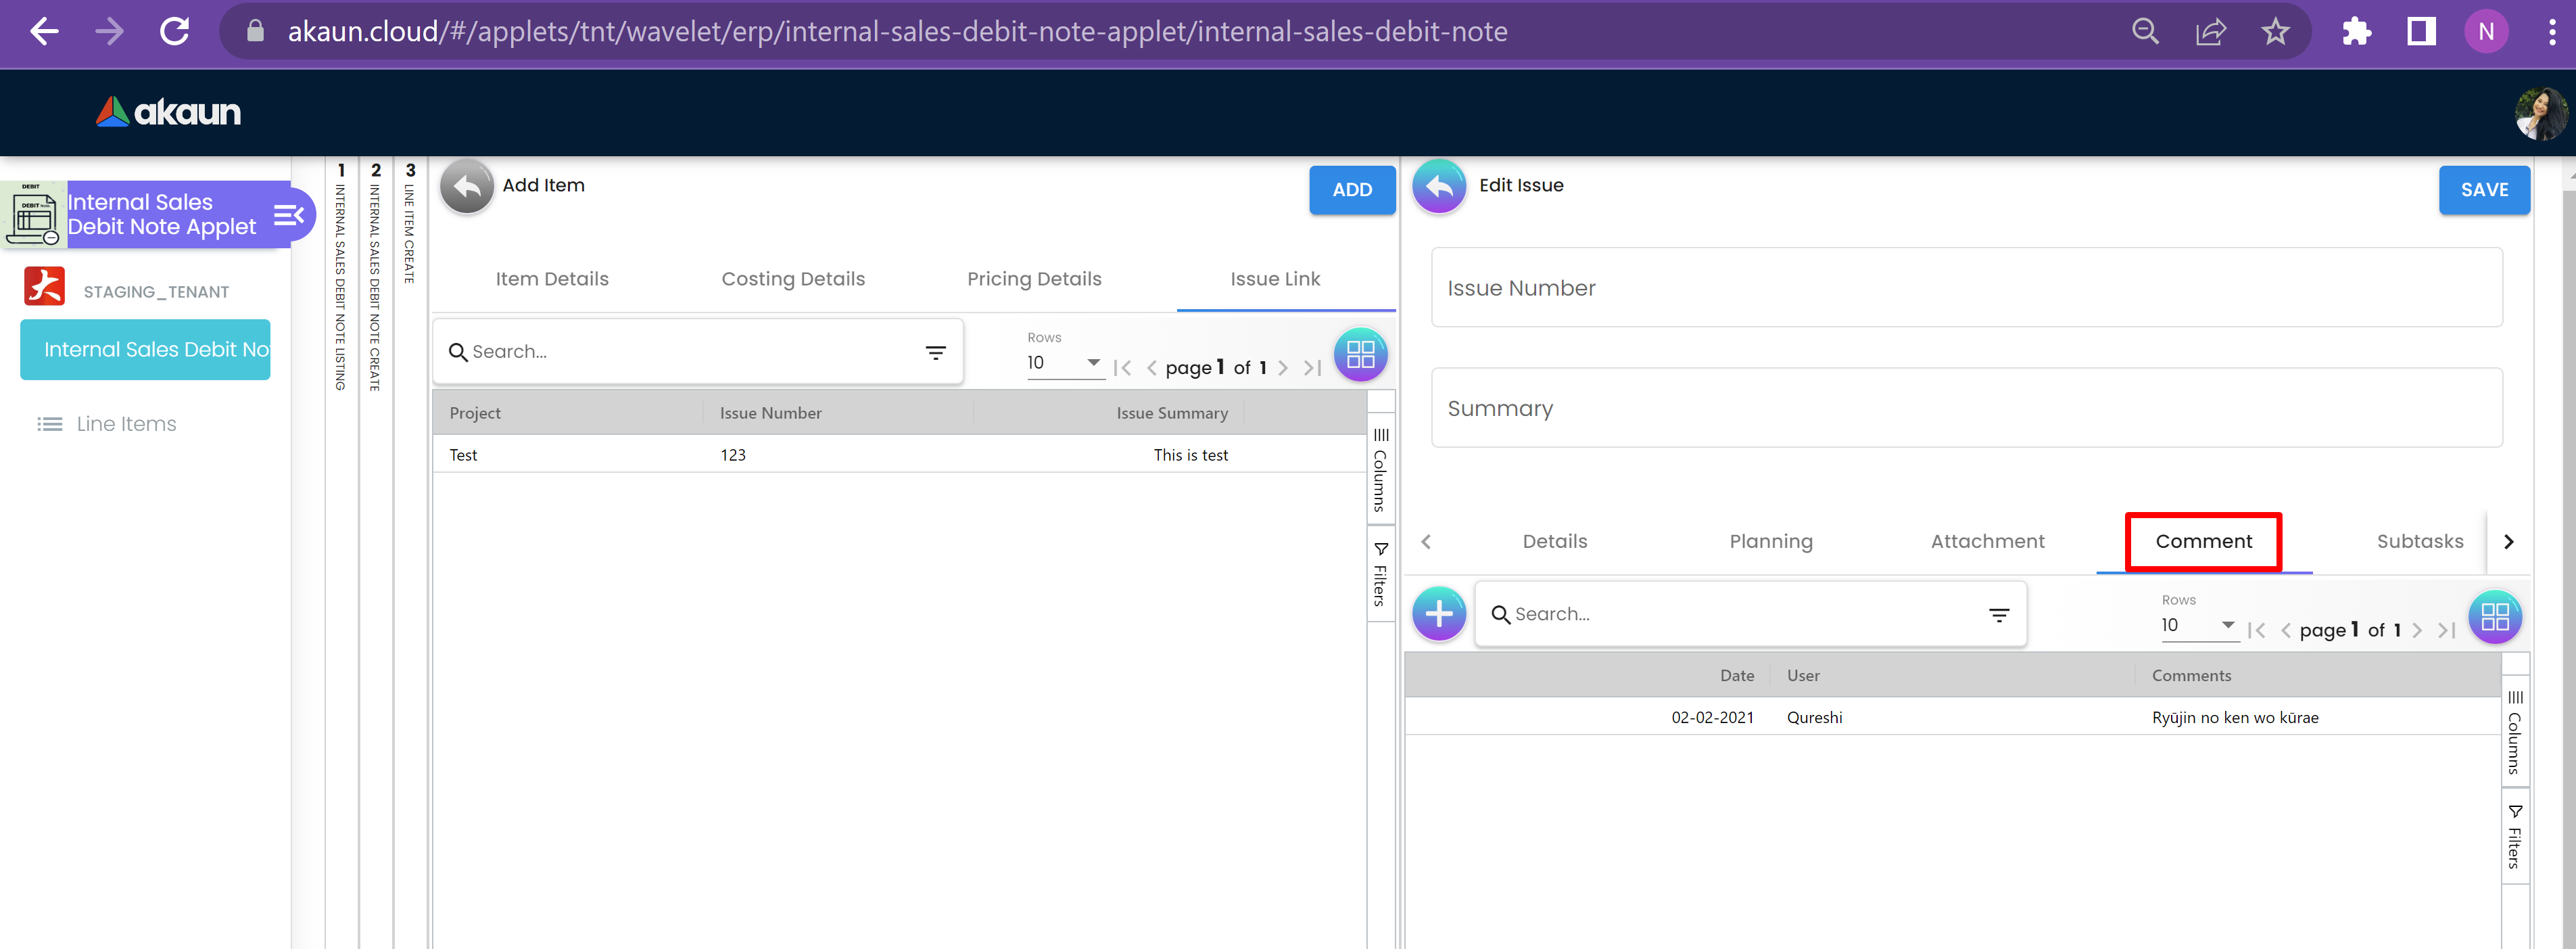
Task: Open the Attachment tab
Action: (1987, 541)
